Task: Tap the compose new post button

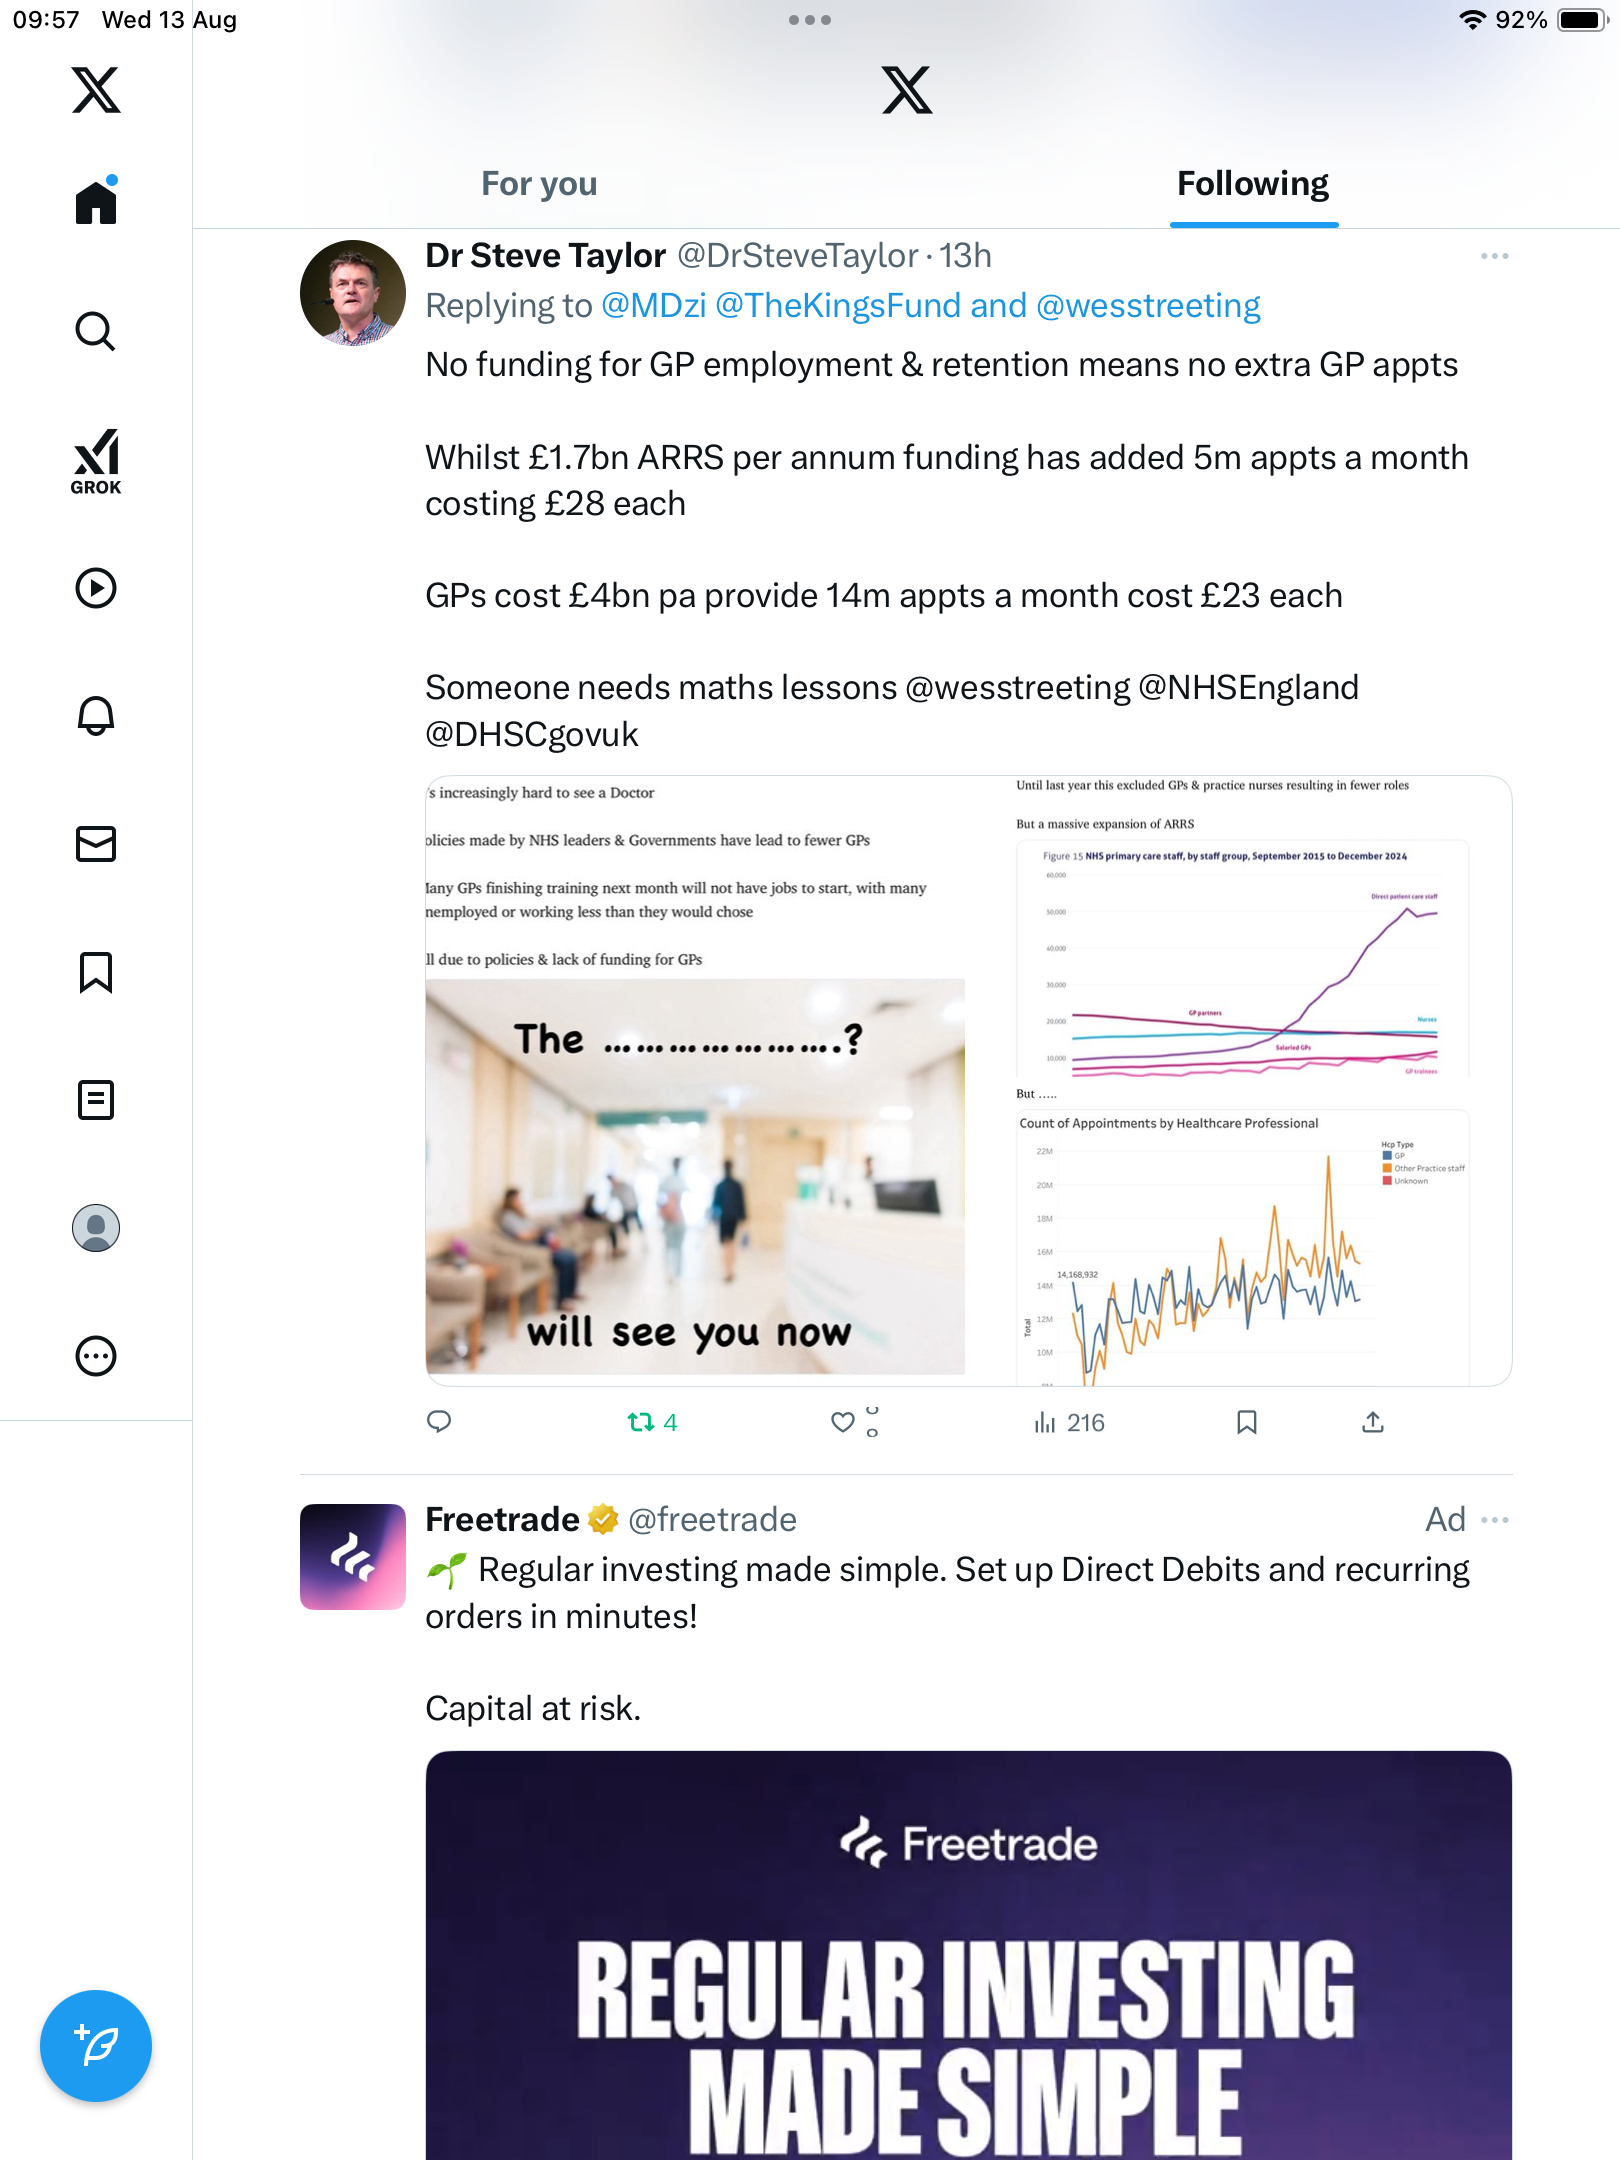Action: pyautogui.click(x=96, y=2046)
